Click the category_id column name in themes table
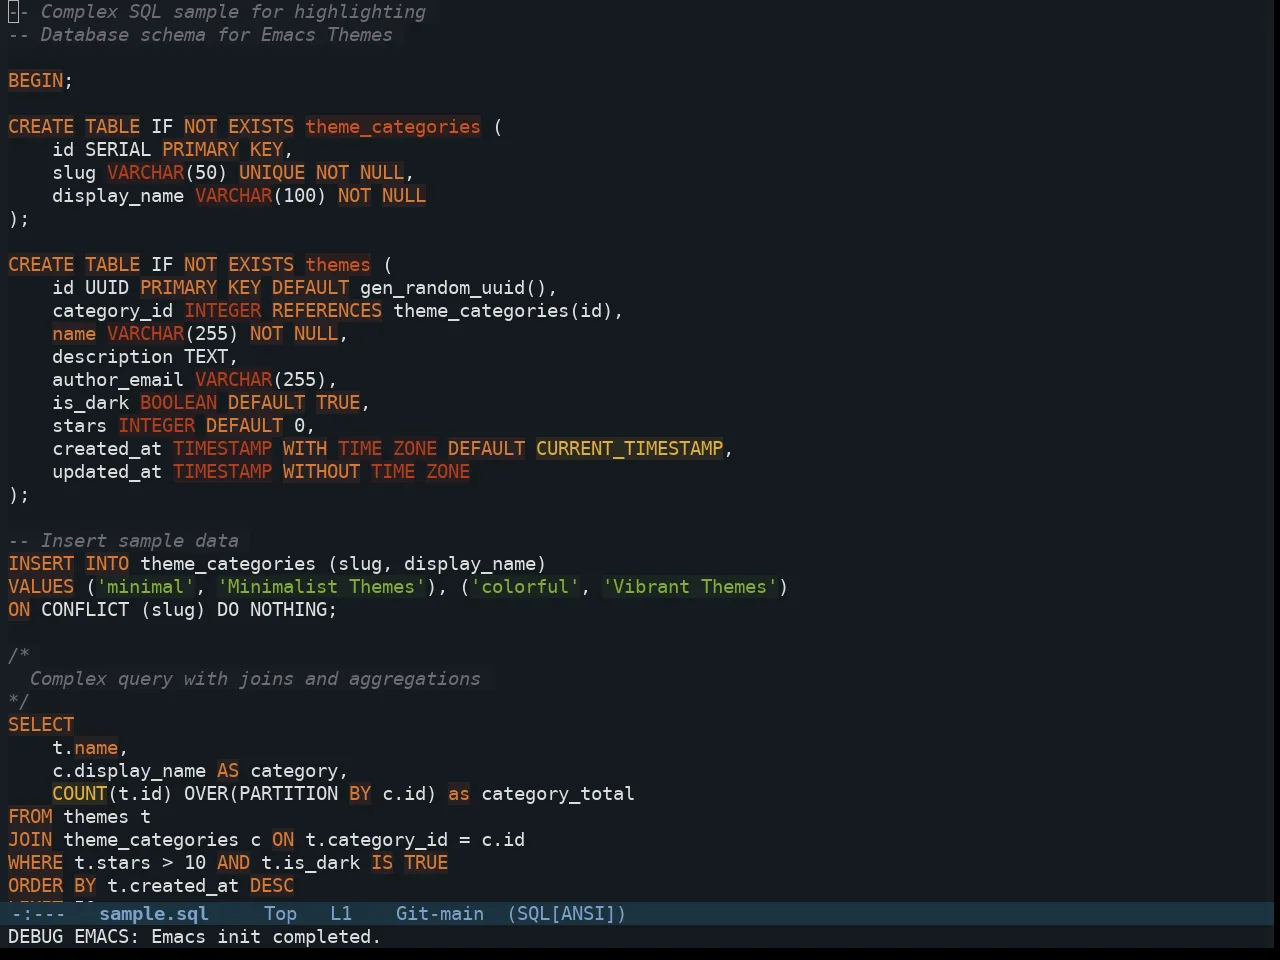Screen dimensions: 1280x960 112,310
